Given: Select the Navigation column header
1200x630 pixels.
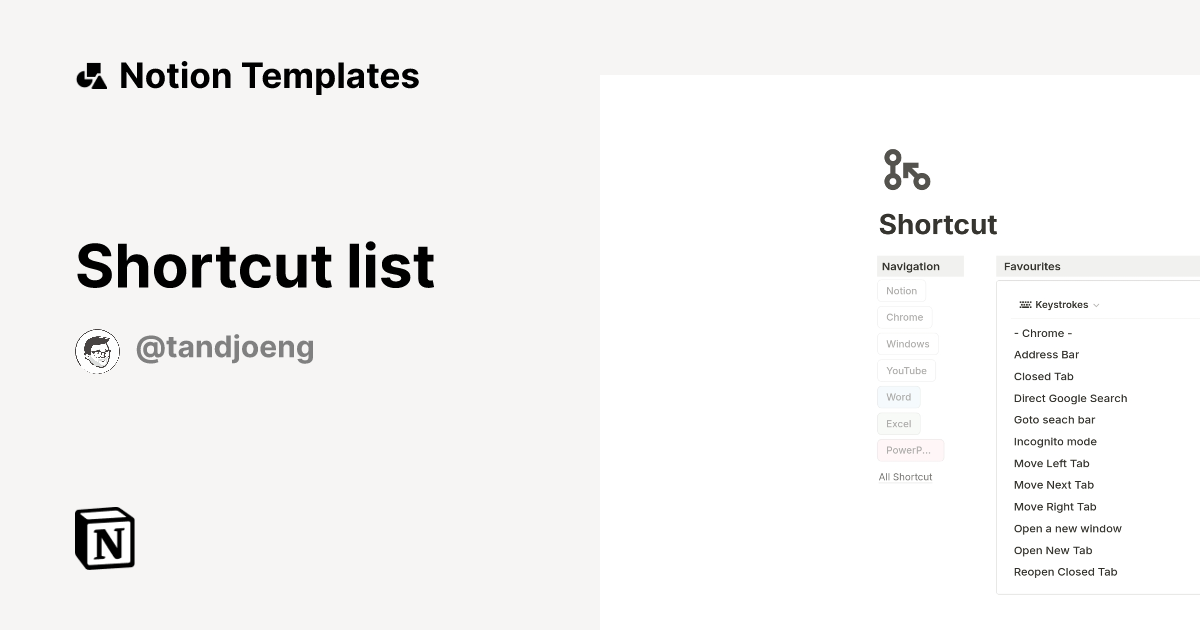Looking at the screenshot, I should 910,266.
